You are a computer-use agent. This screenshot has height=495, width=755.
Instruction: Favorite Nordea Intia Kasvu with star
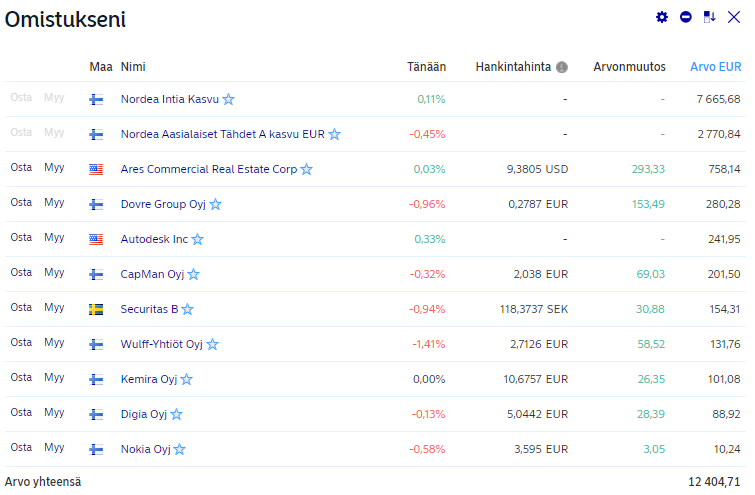click(x=228, y=99)
